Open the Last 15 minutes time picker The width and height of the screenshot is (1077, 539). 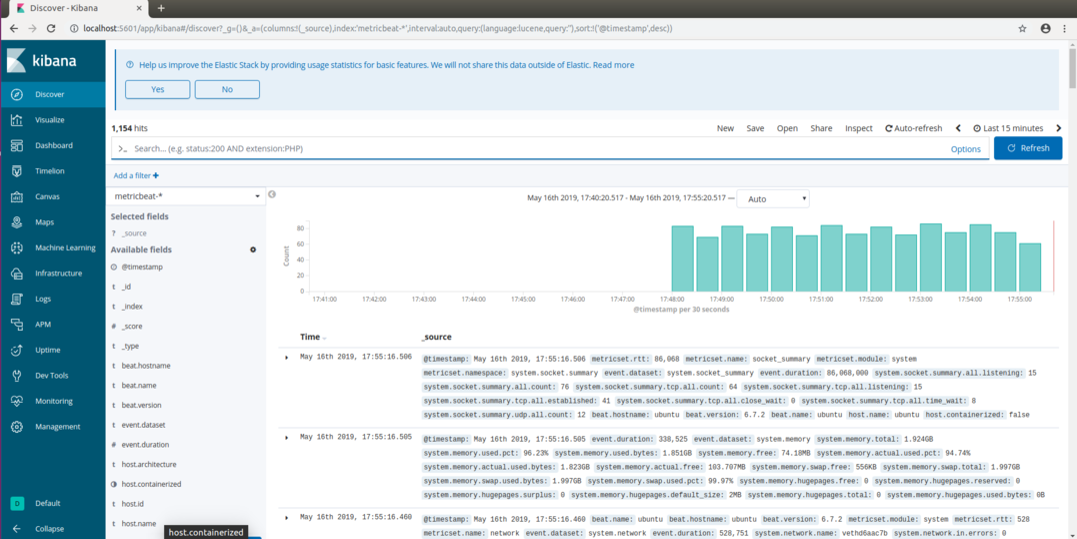point(1008,128)
